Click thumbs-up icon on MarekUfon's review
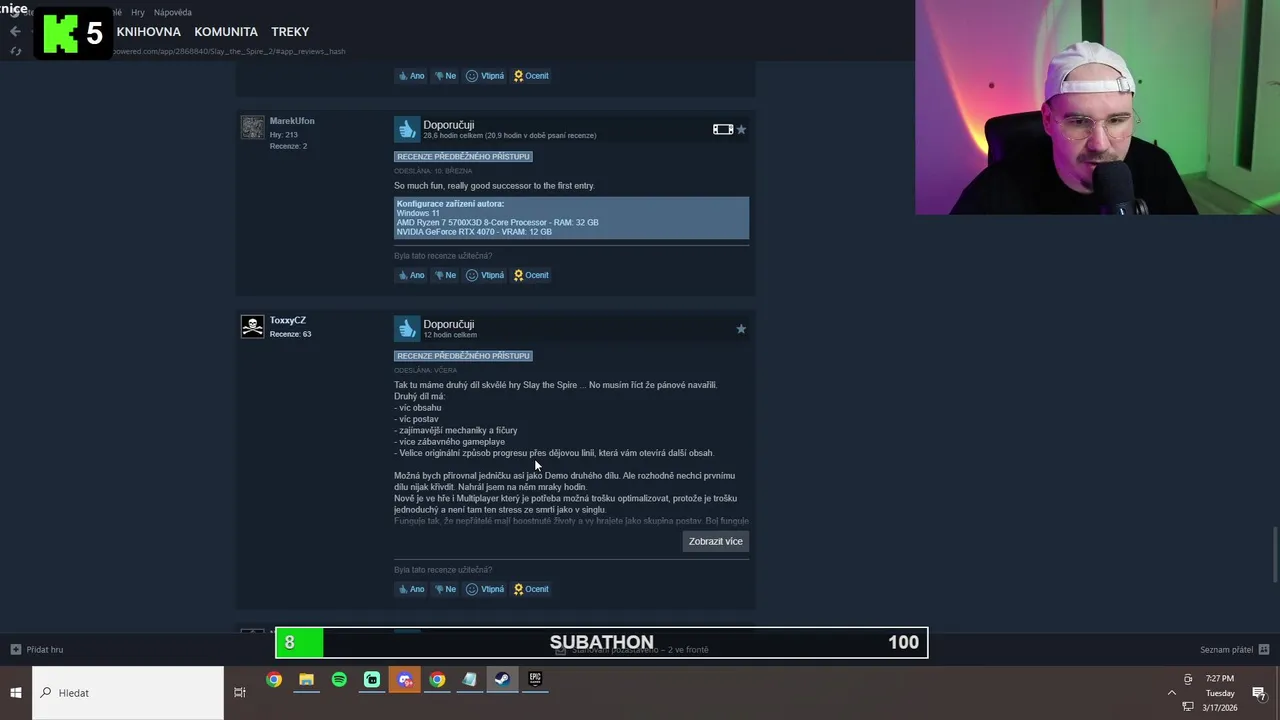The width and height of the screenshot is (1280, 720). pos(406,129)
